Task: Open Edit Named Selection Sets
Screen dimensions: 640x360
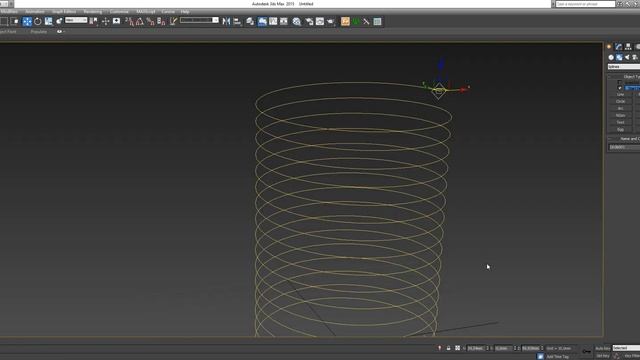Action: [173, 21]
